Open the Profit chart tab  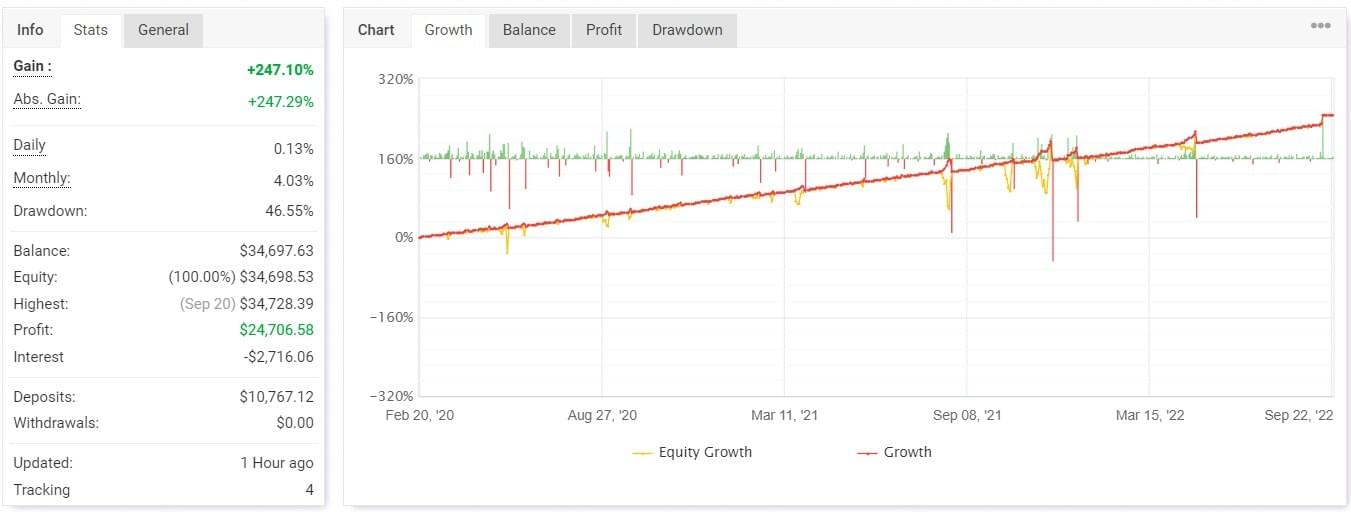604,30
